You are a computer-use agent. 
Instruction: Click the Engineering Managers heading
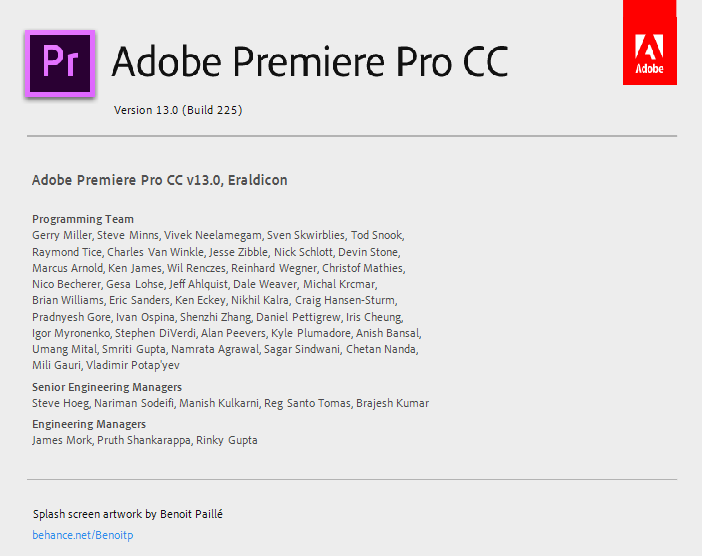tap(89, 424)
